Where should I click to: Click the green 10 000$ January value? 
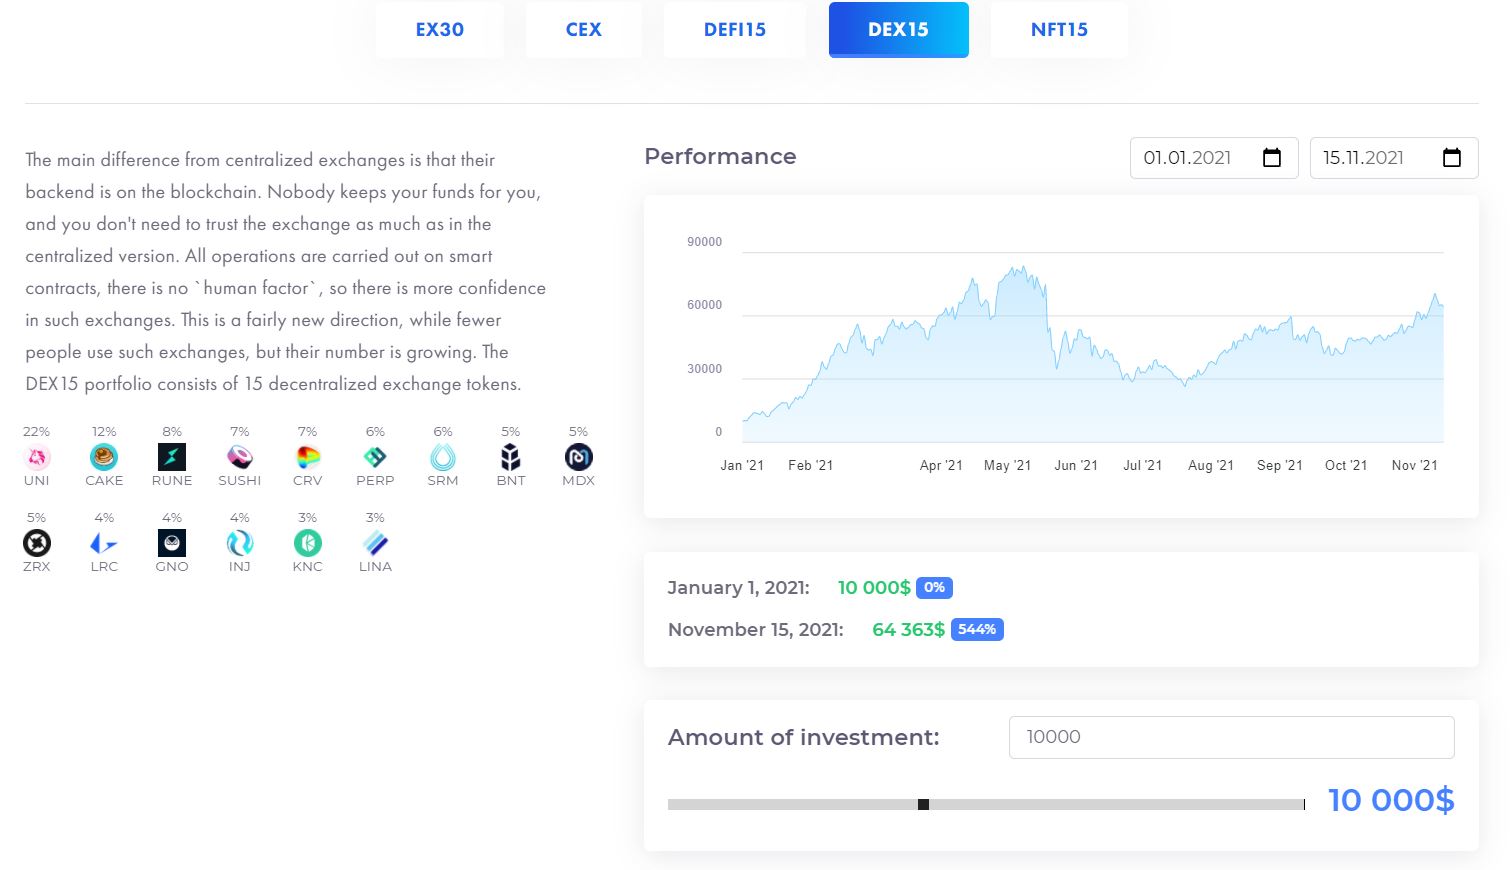point(874,588)
